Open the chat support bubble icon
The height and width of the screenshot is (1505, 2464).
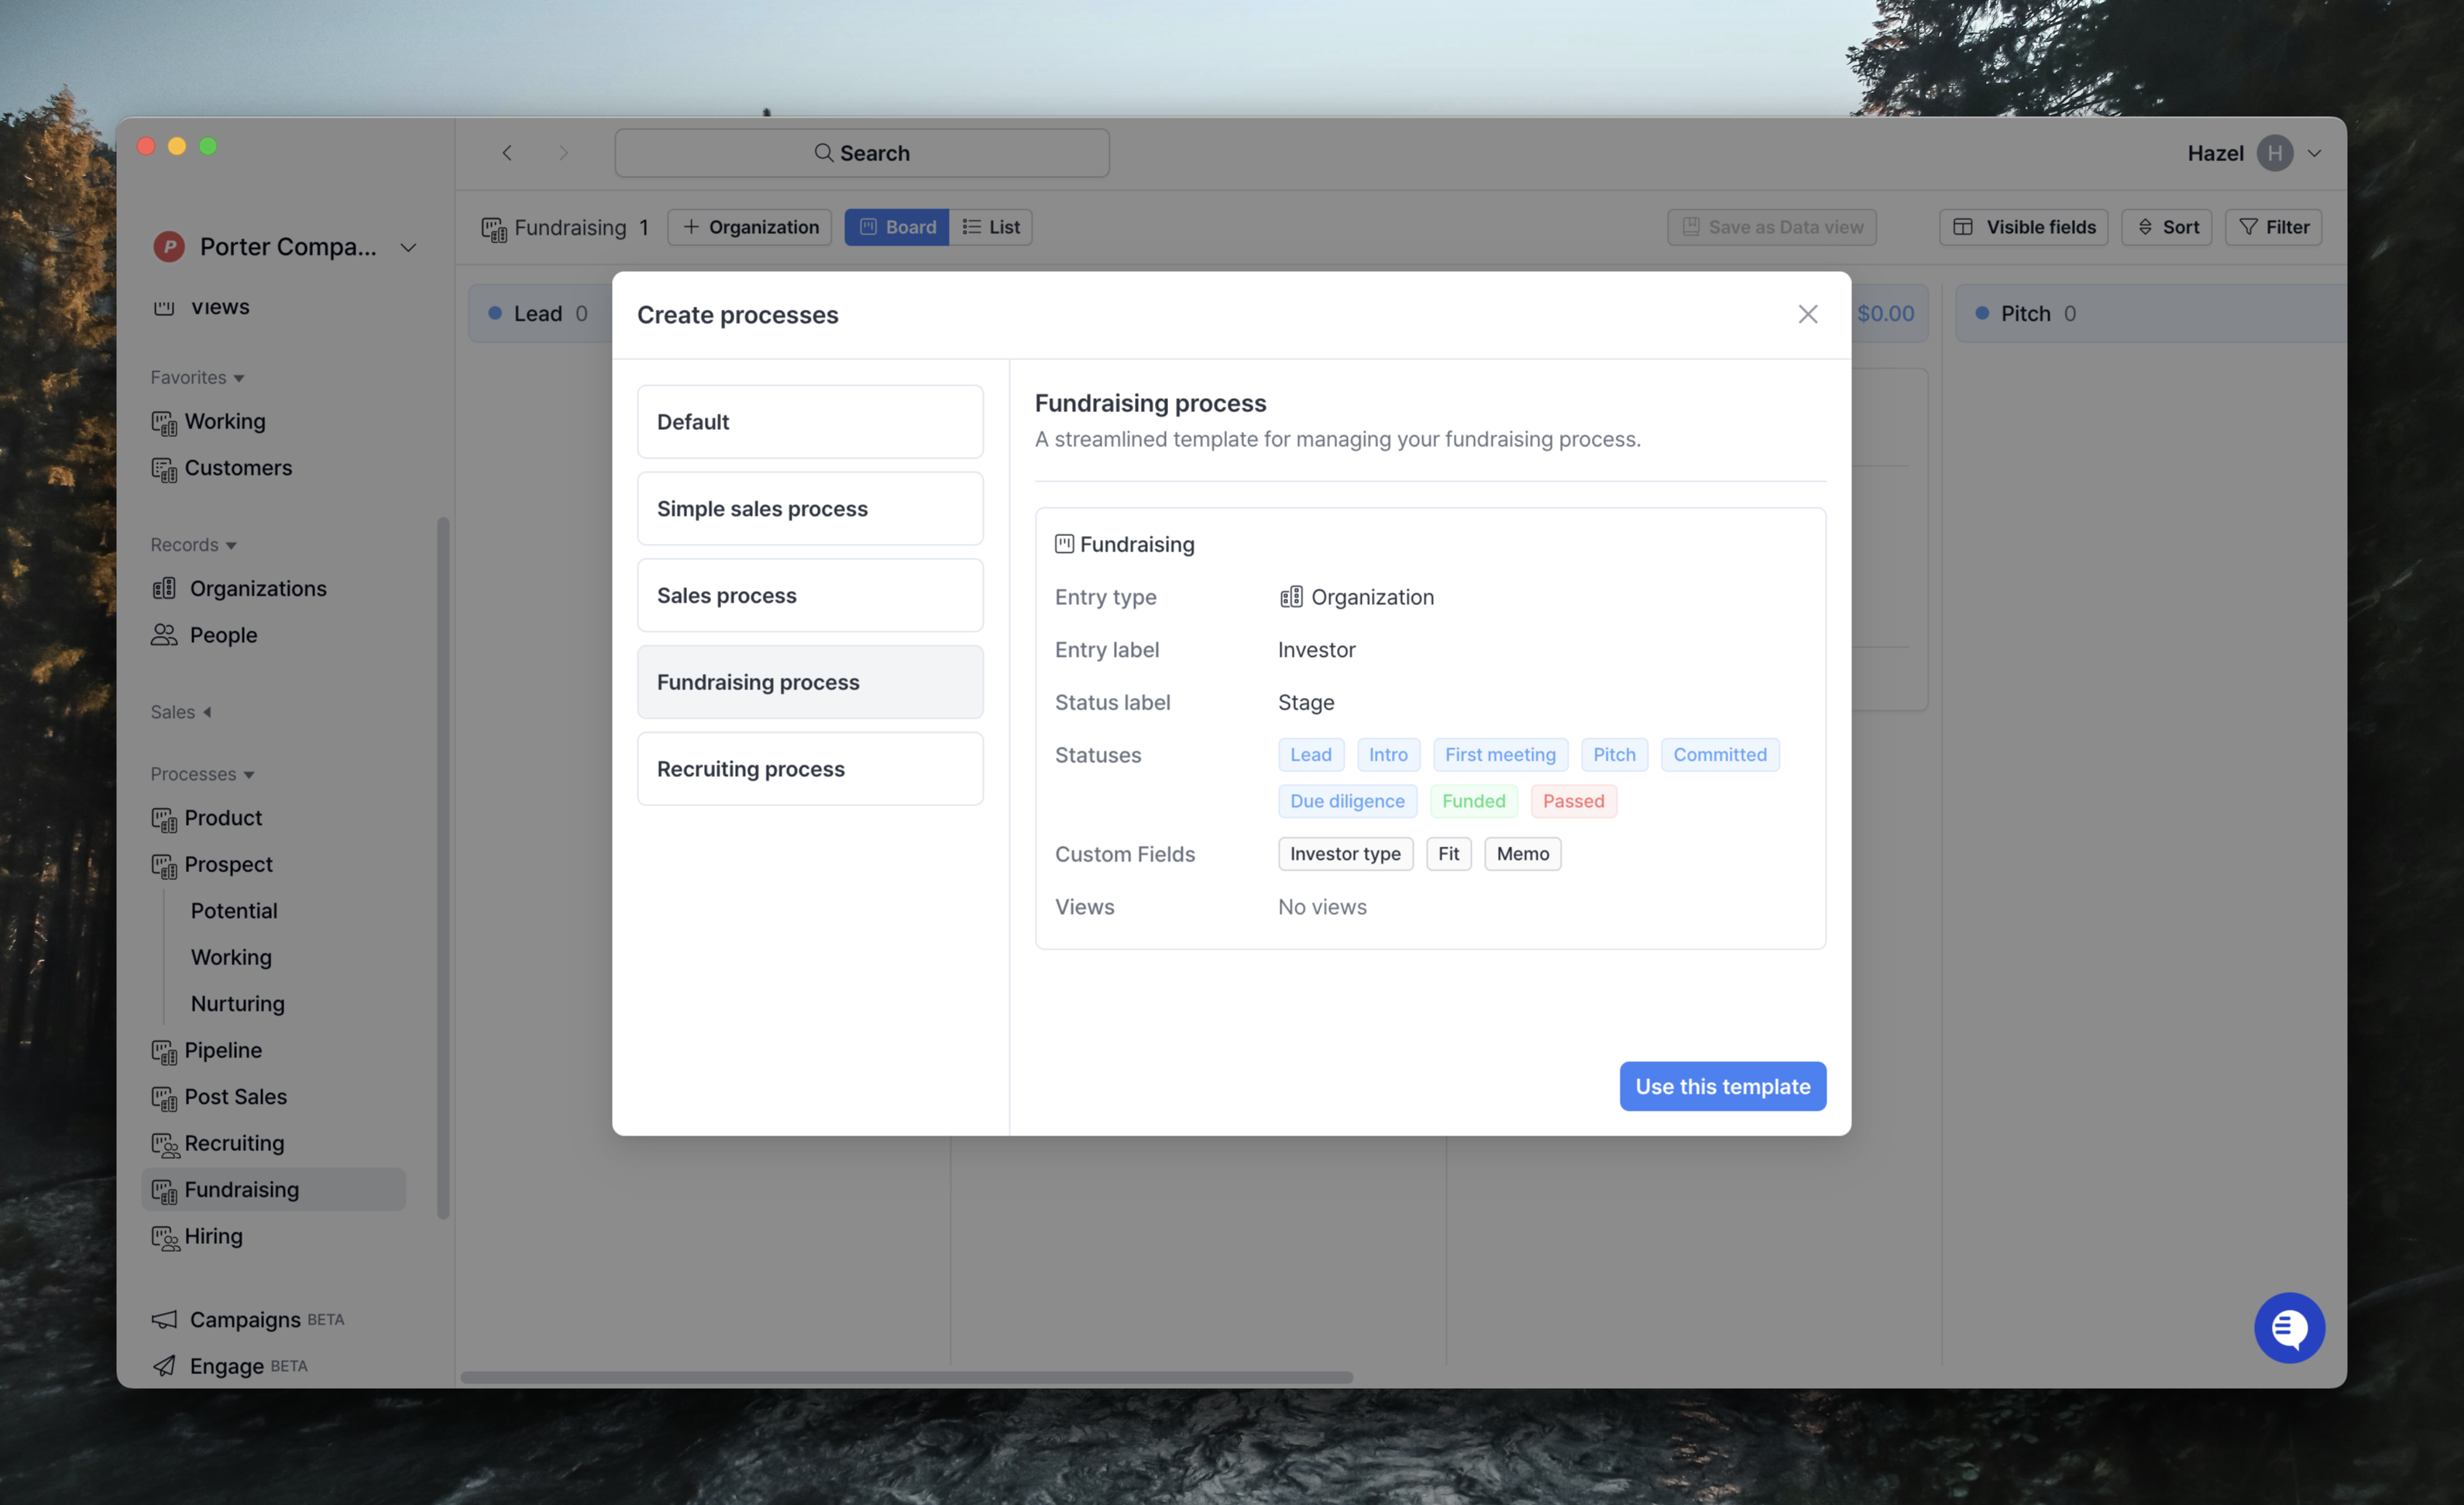[x=2288, y=1327]
